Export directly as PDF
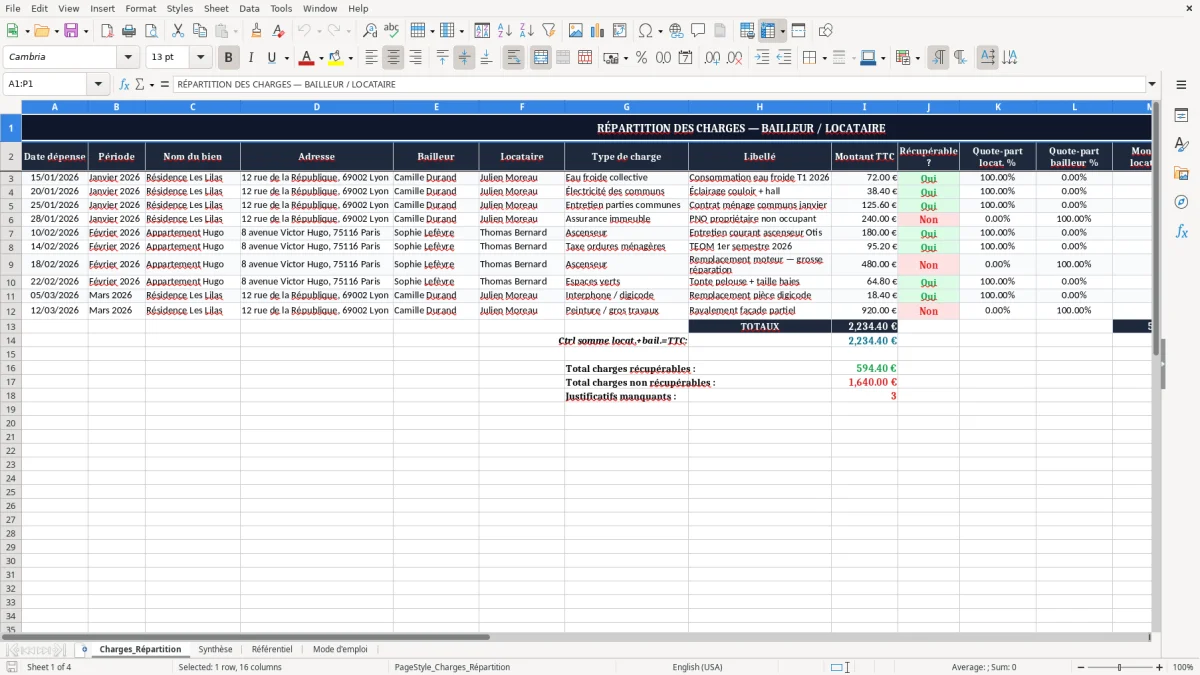 pos(107,31)
